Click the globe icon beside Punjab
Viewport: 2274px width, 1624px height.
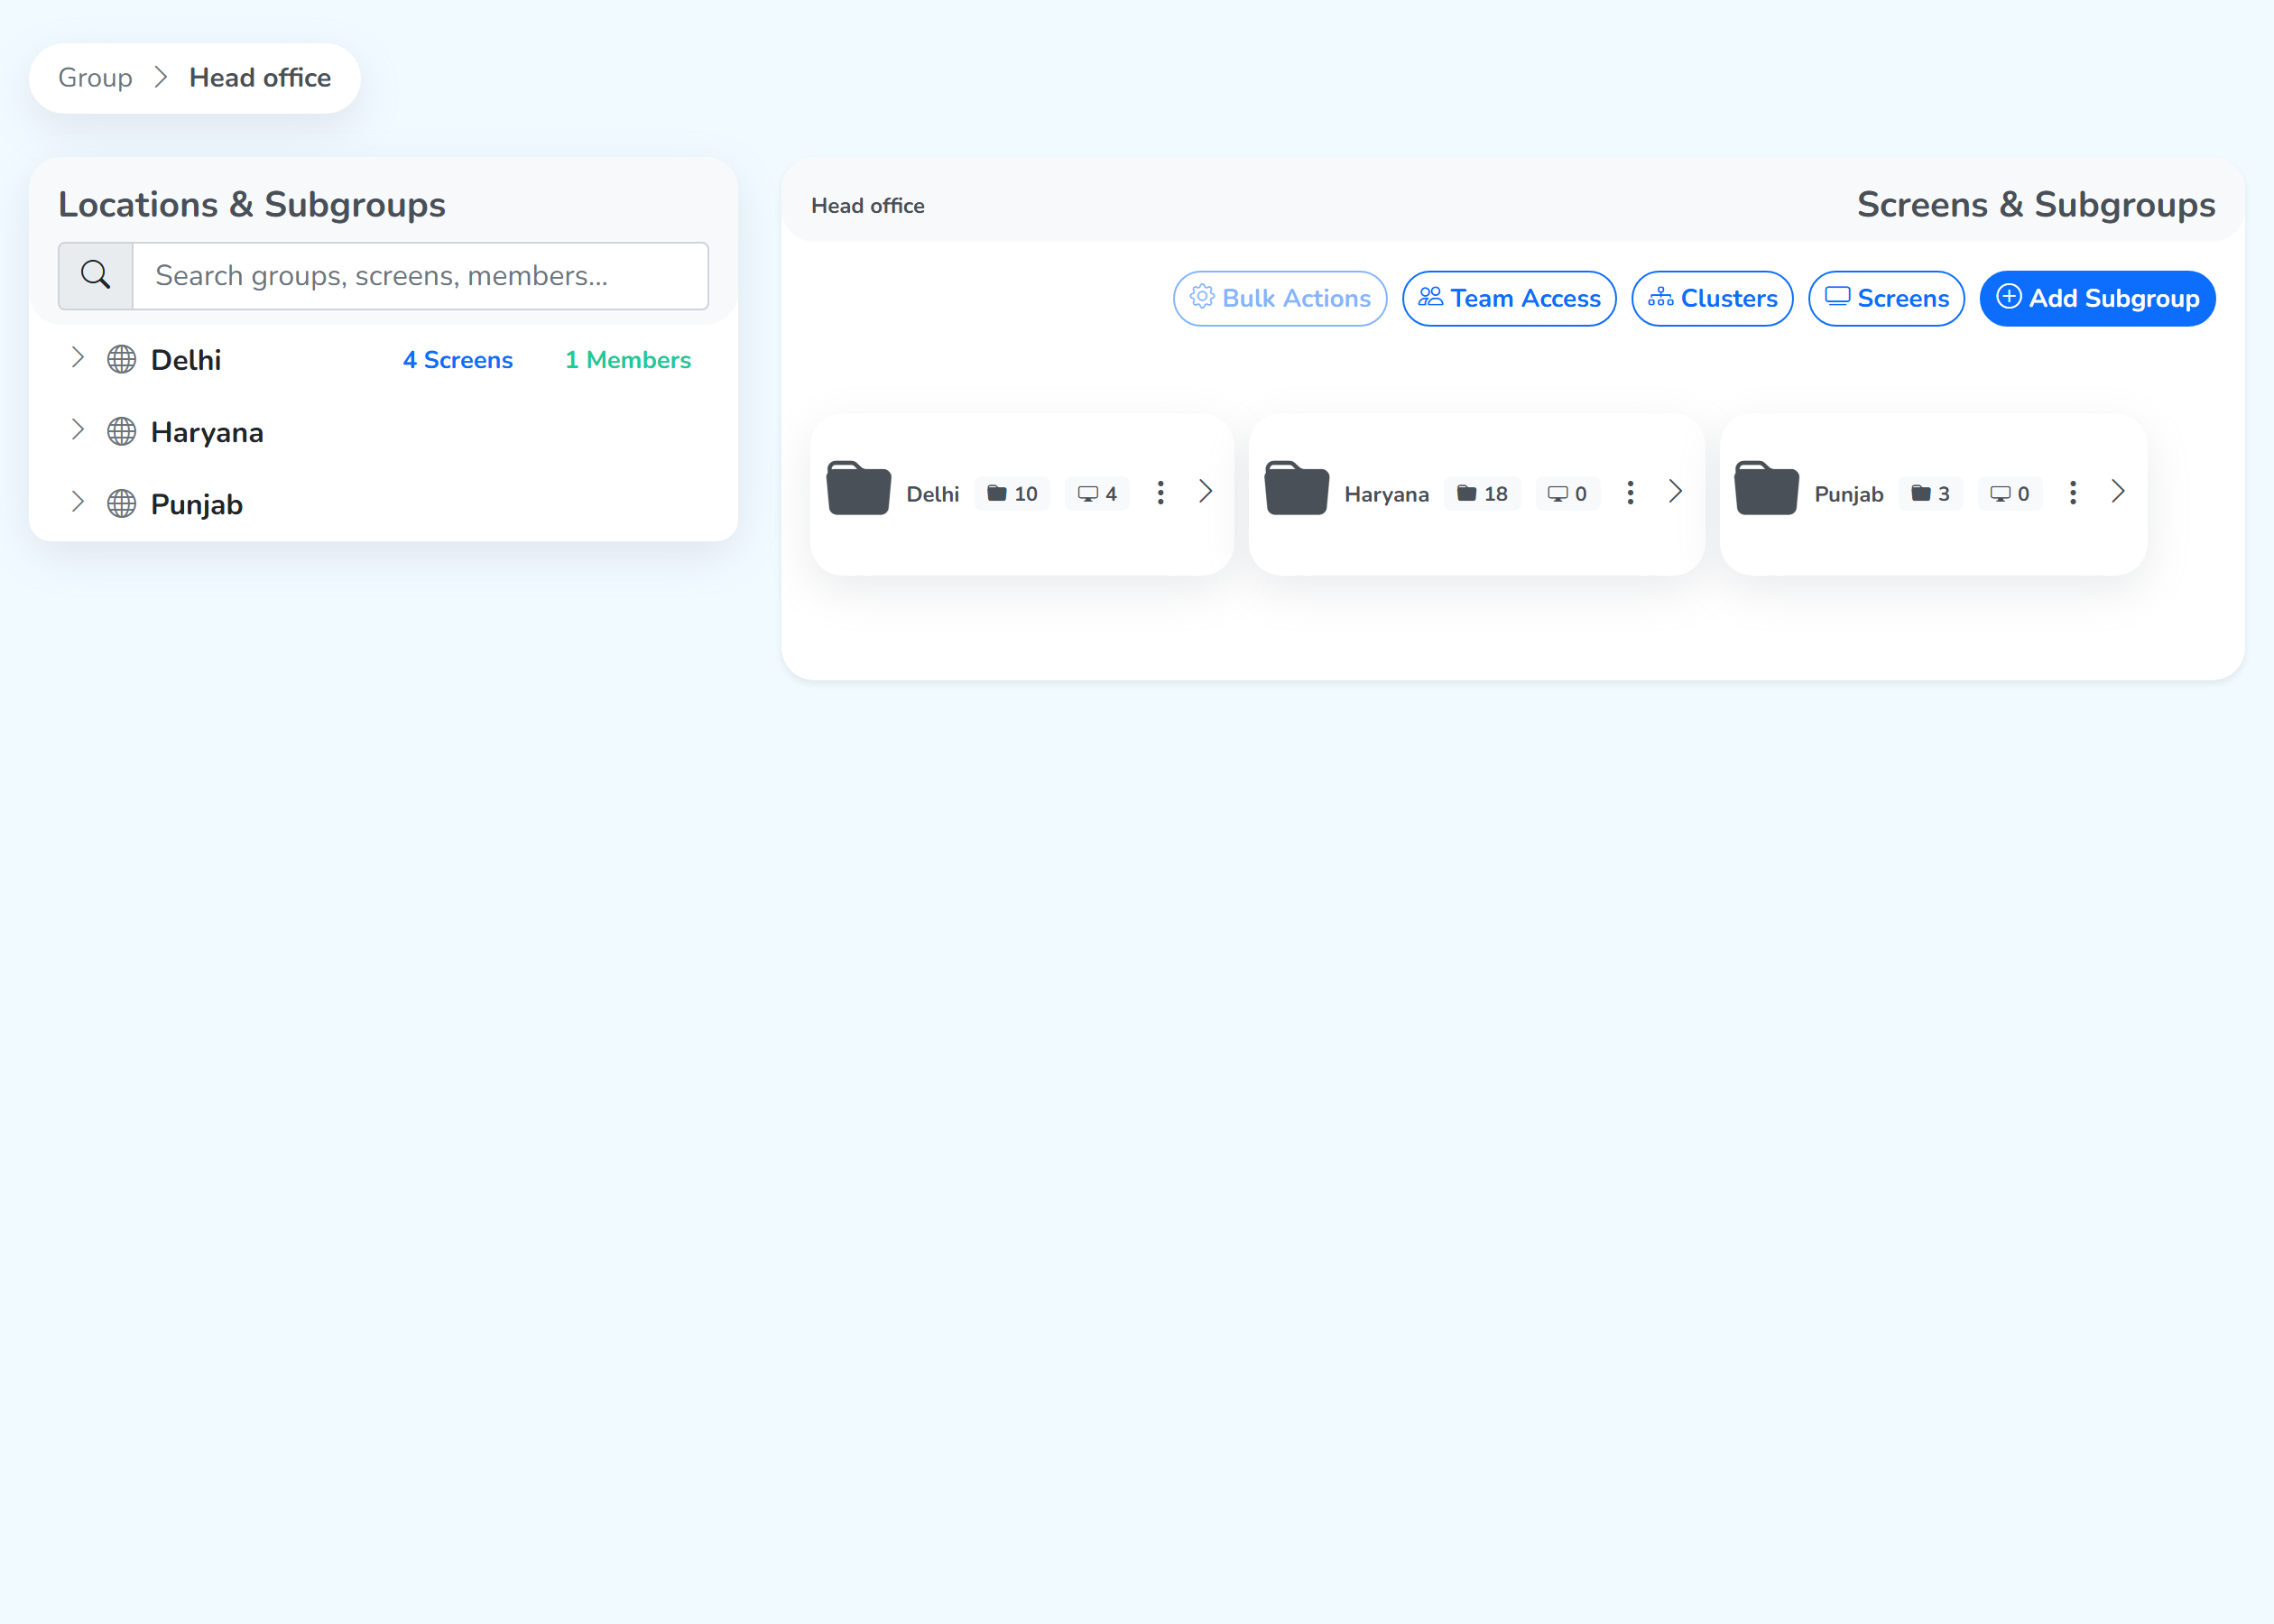coord(122,503)
